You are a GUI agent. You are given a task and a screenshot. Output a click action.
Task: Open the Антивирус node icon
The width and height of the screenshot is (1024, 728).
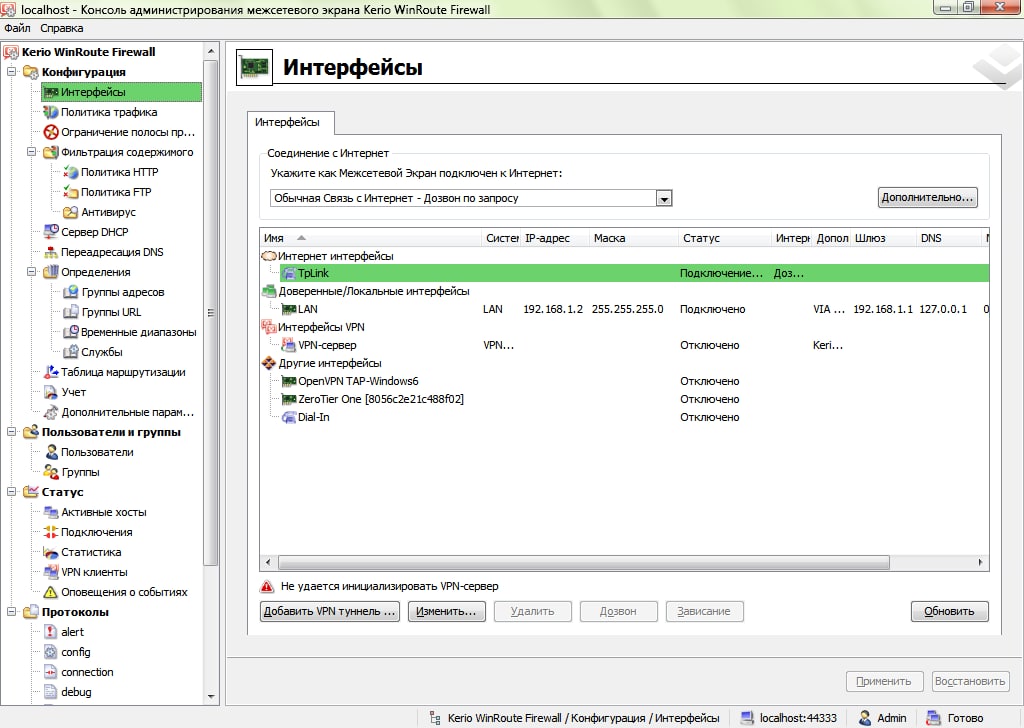tap(71, 212)
